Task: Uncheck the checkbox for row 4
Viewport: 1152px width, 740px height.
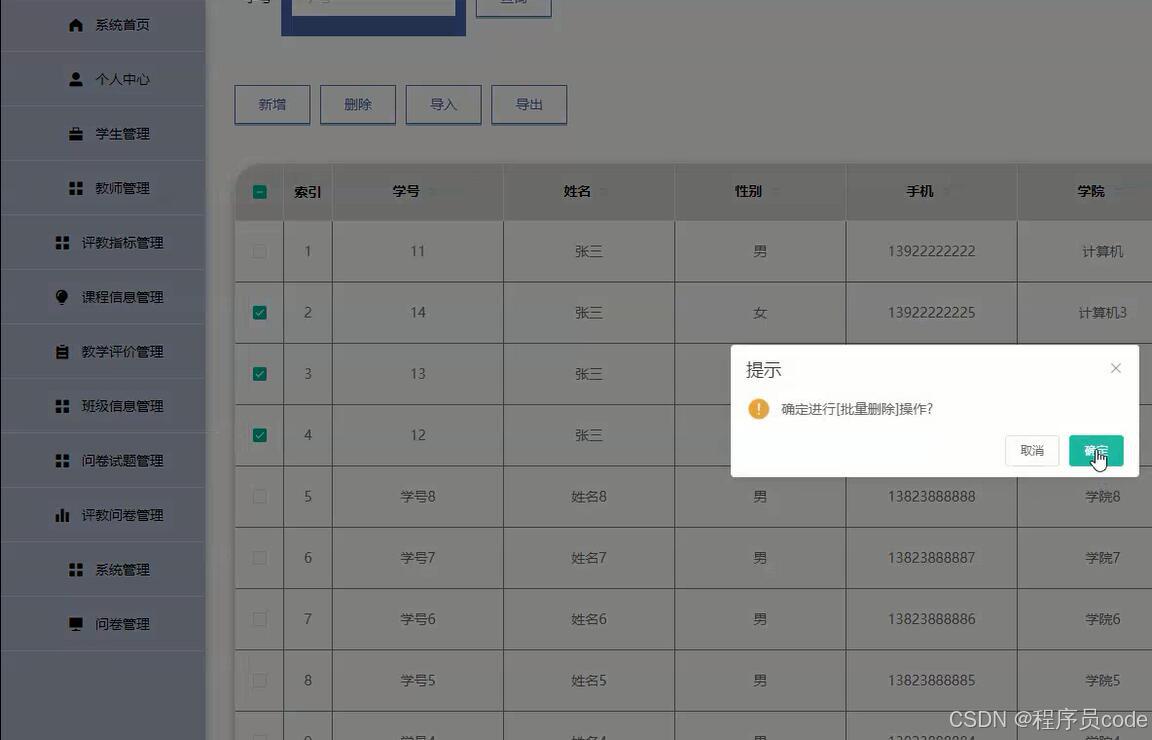Action: [259, 435]
